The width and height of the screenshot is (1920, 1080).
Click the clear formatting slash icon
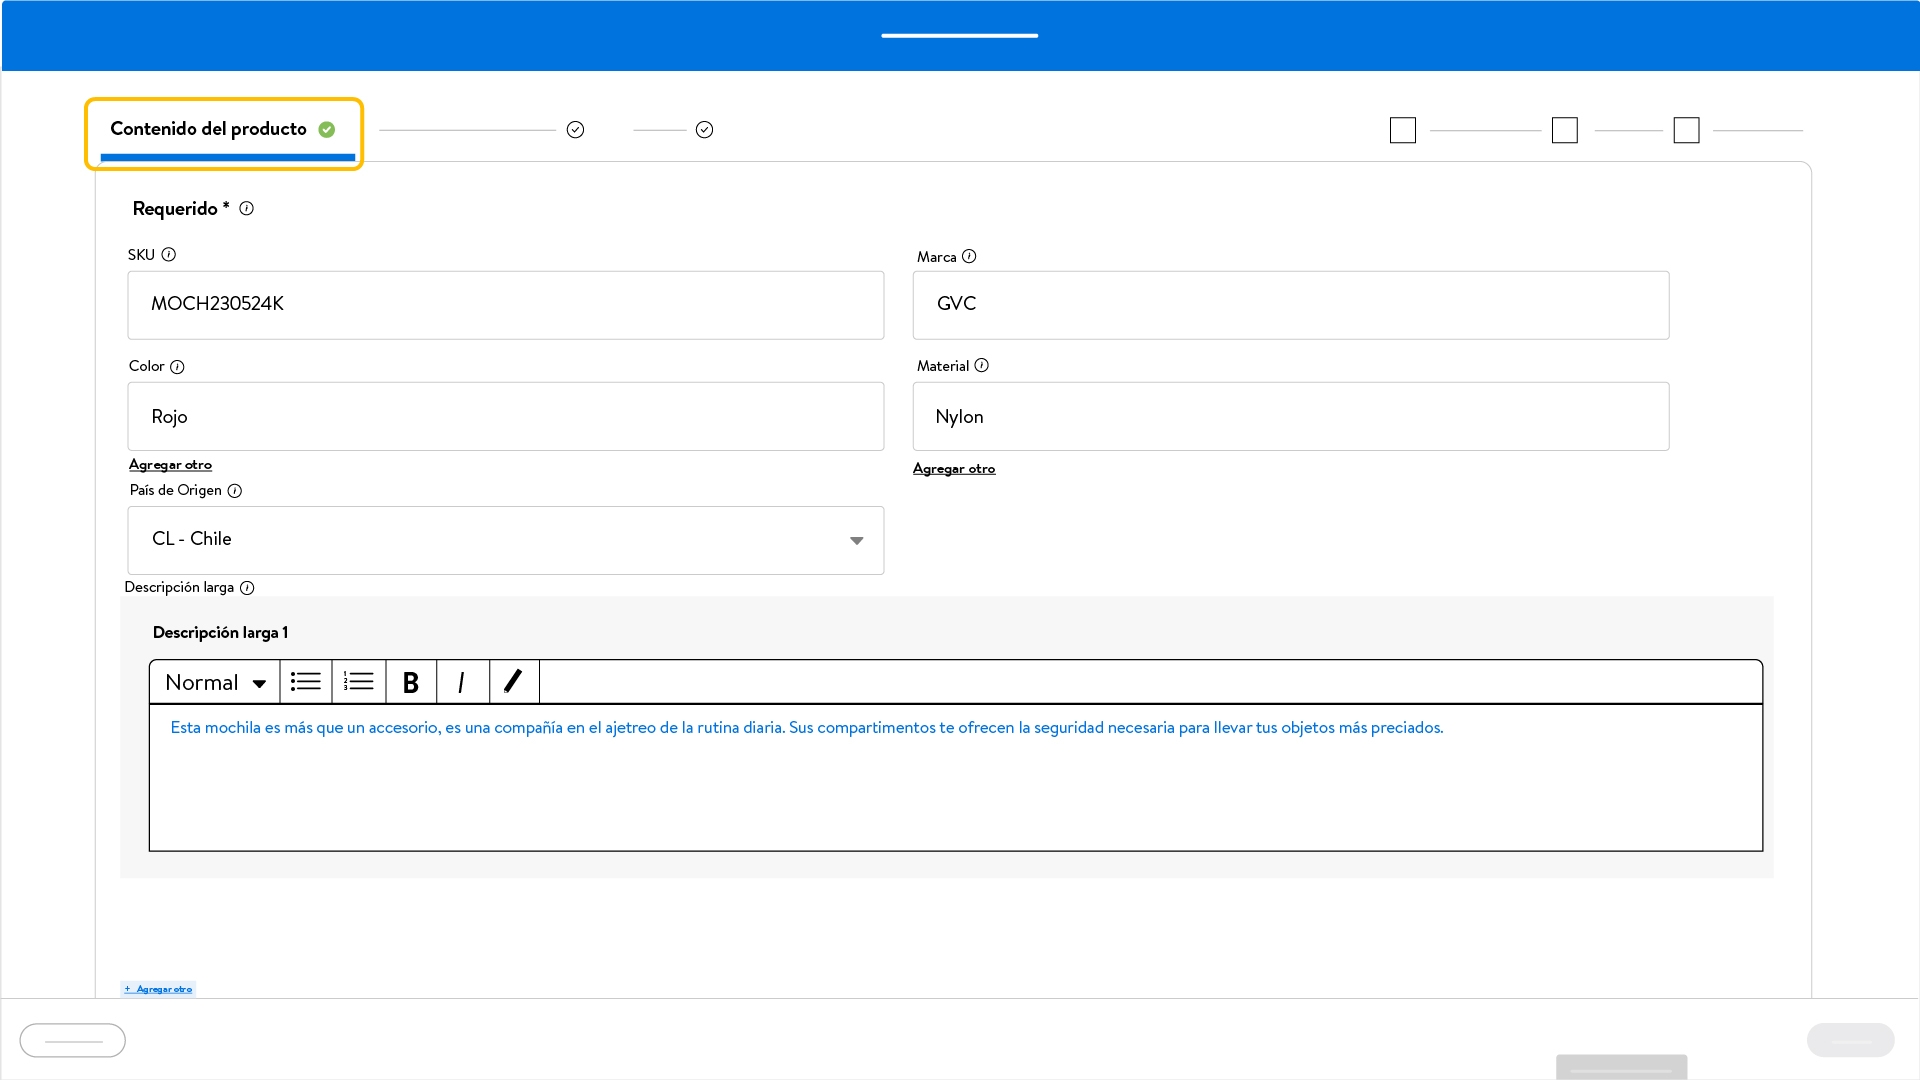tap(513, 682)
